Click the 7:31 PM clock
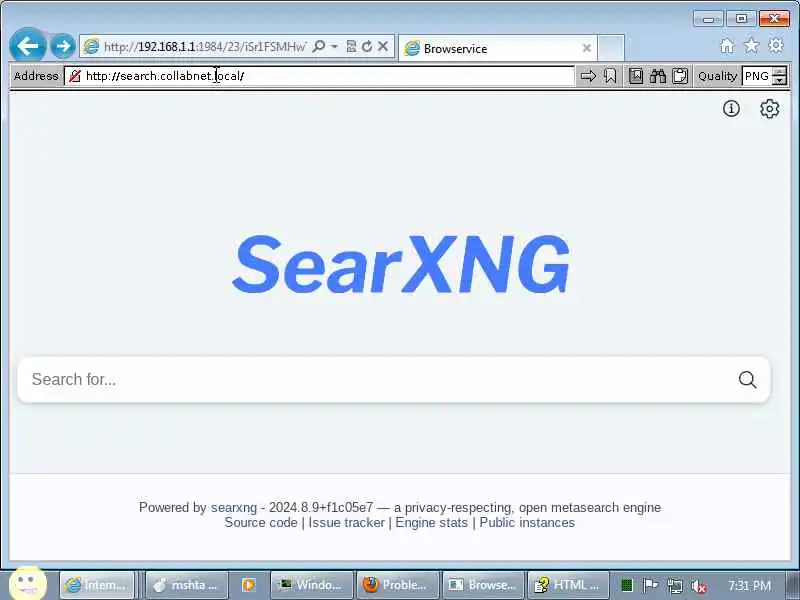The image size is (800, 600). 749,585
